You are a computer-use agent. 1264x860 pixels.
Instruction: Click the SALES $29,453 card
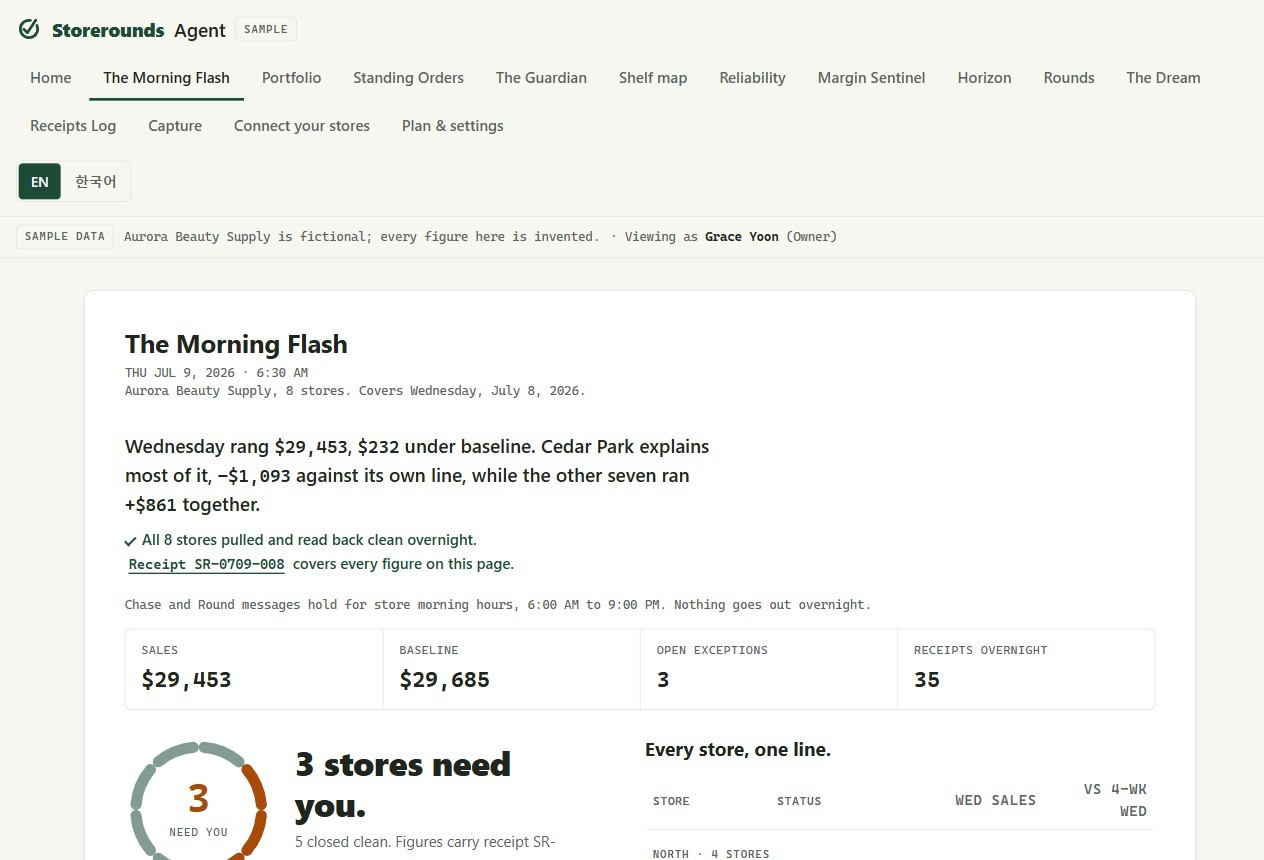[254, 669]
